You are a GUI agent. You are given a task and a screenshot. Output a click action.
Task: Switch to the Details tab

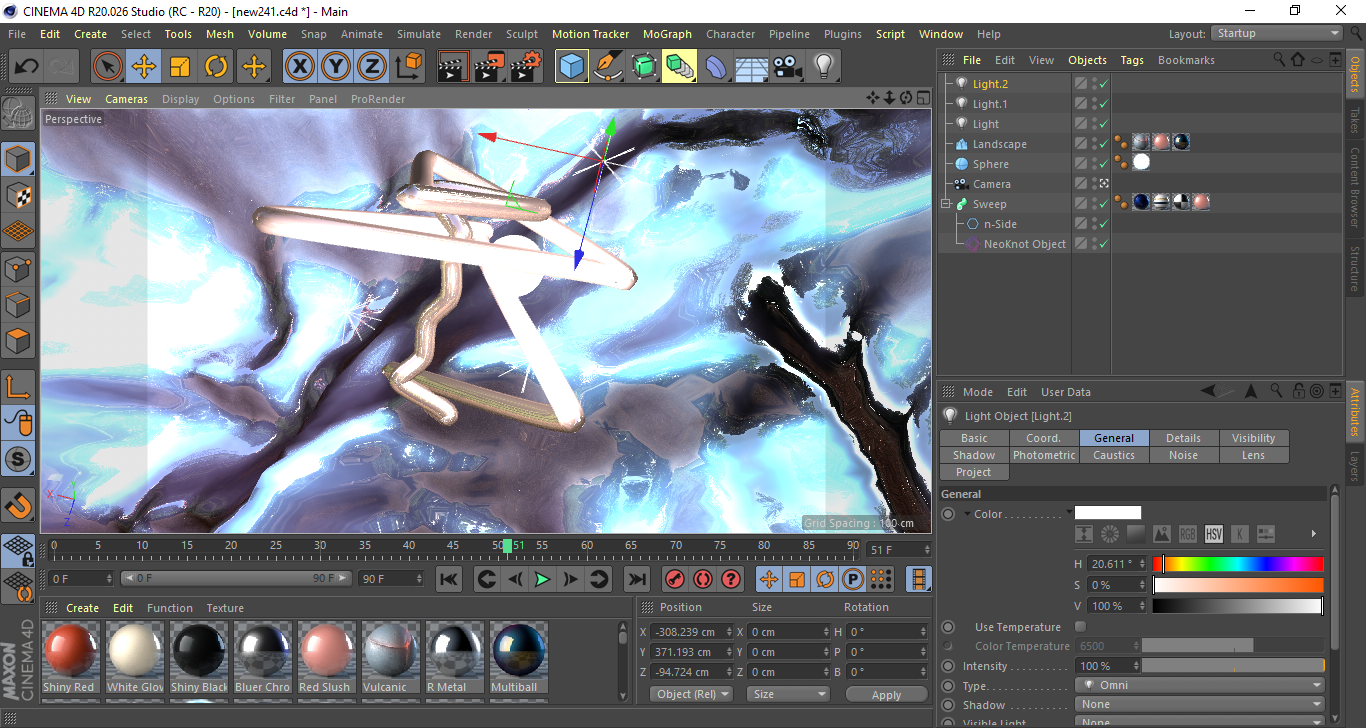[1184, 438]
